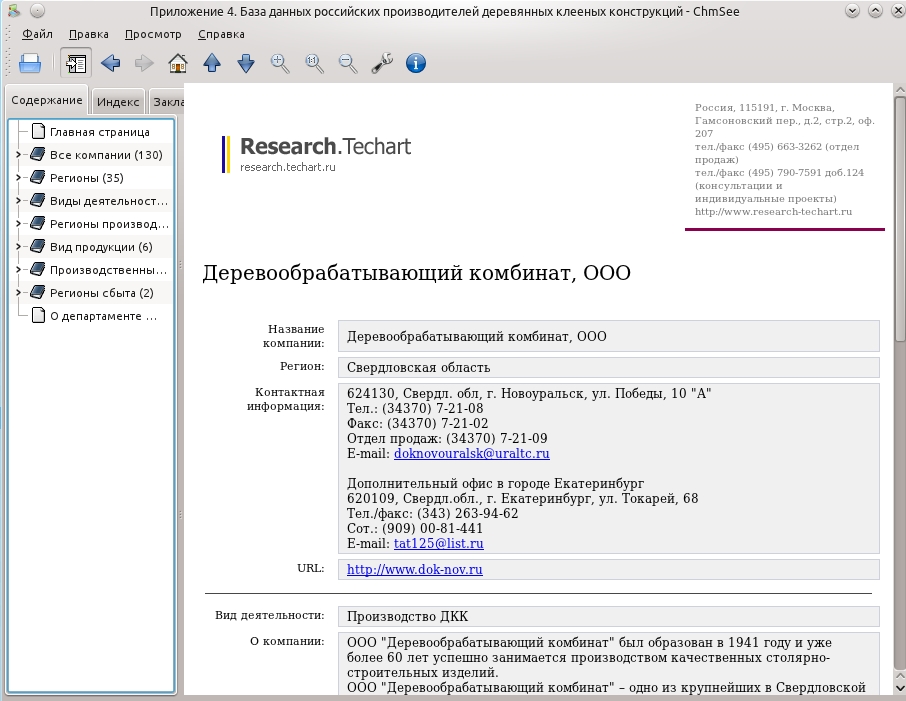Toggle the sidebar panel button
Viewport: 906px width, 701px height.
[x=76, y=63]
